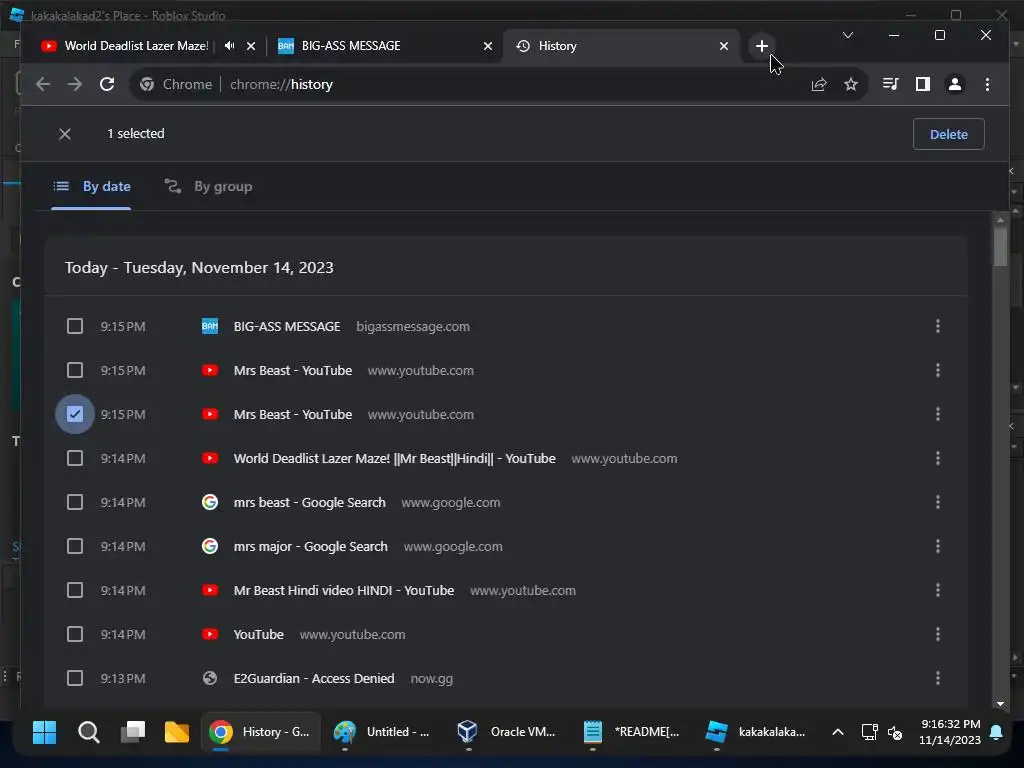This screenshot has width=1024, height=768.
Task: Click the BIG-ASS MESSAGE entry favicon
Action: point(210,326)
